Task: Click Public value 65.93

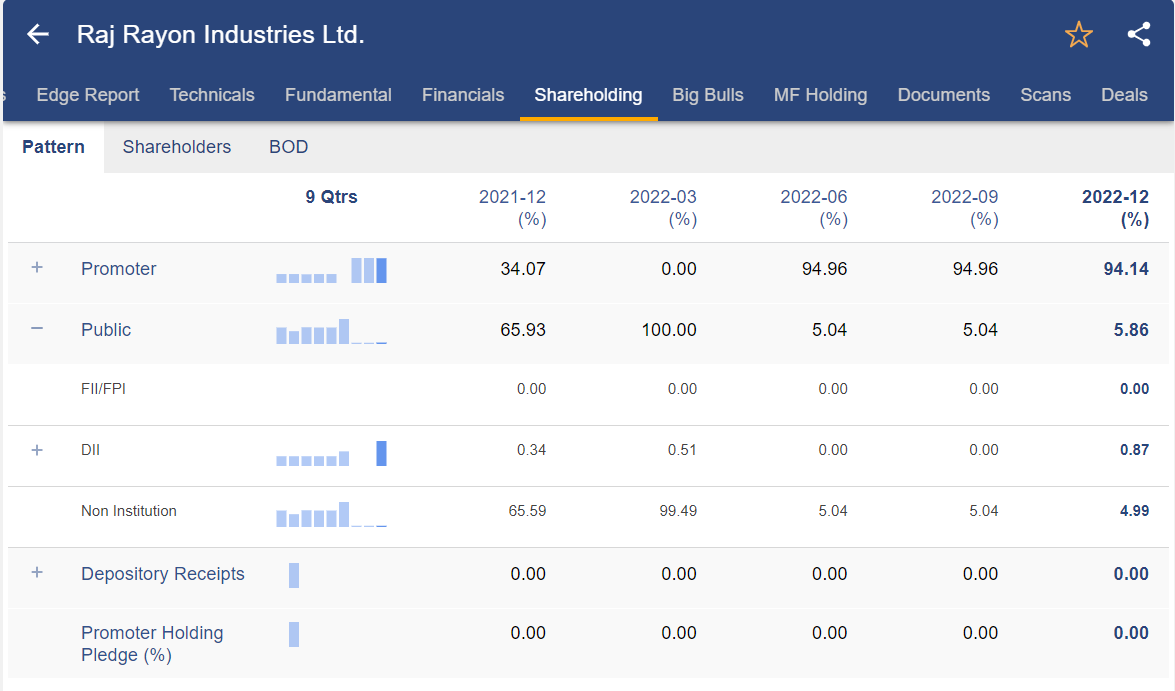Action: click(x=523, y=330)
